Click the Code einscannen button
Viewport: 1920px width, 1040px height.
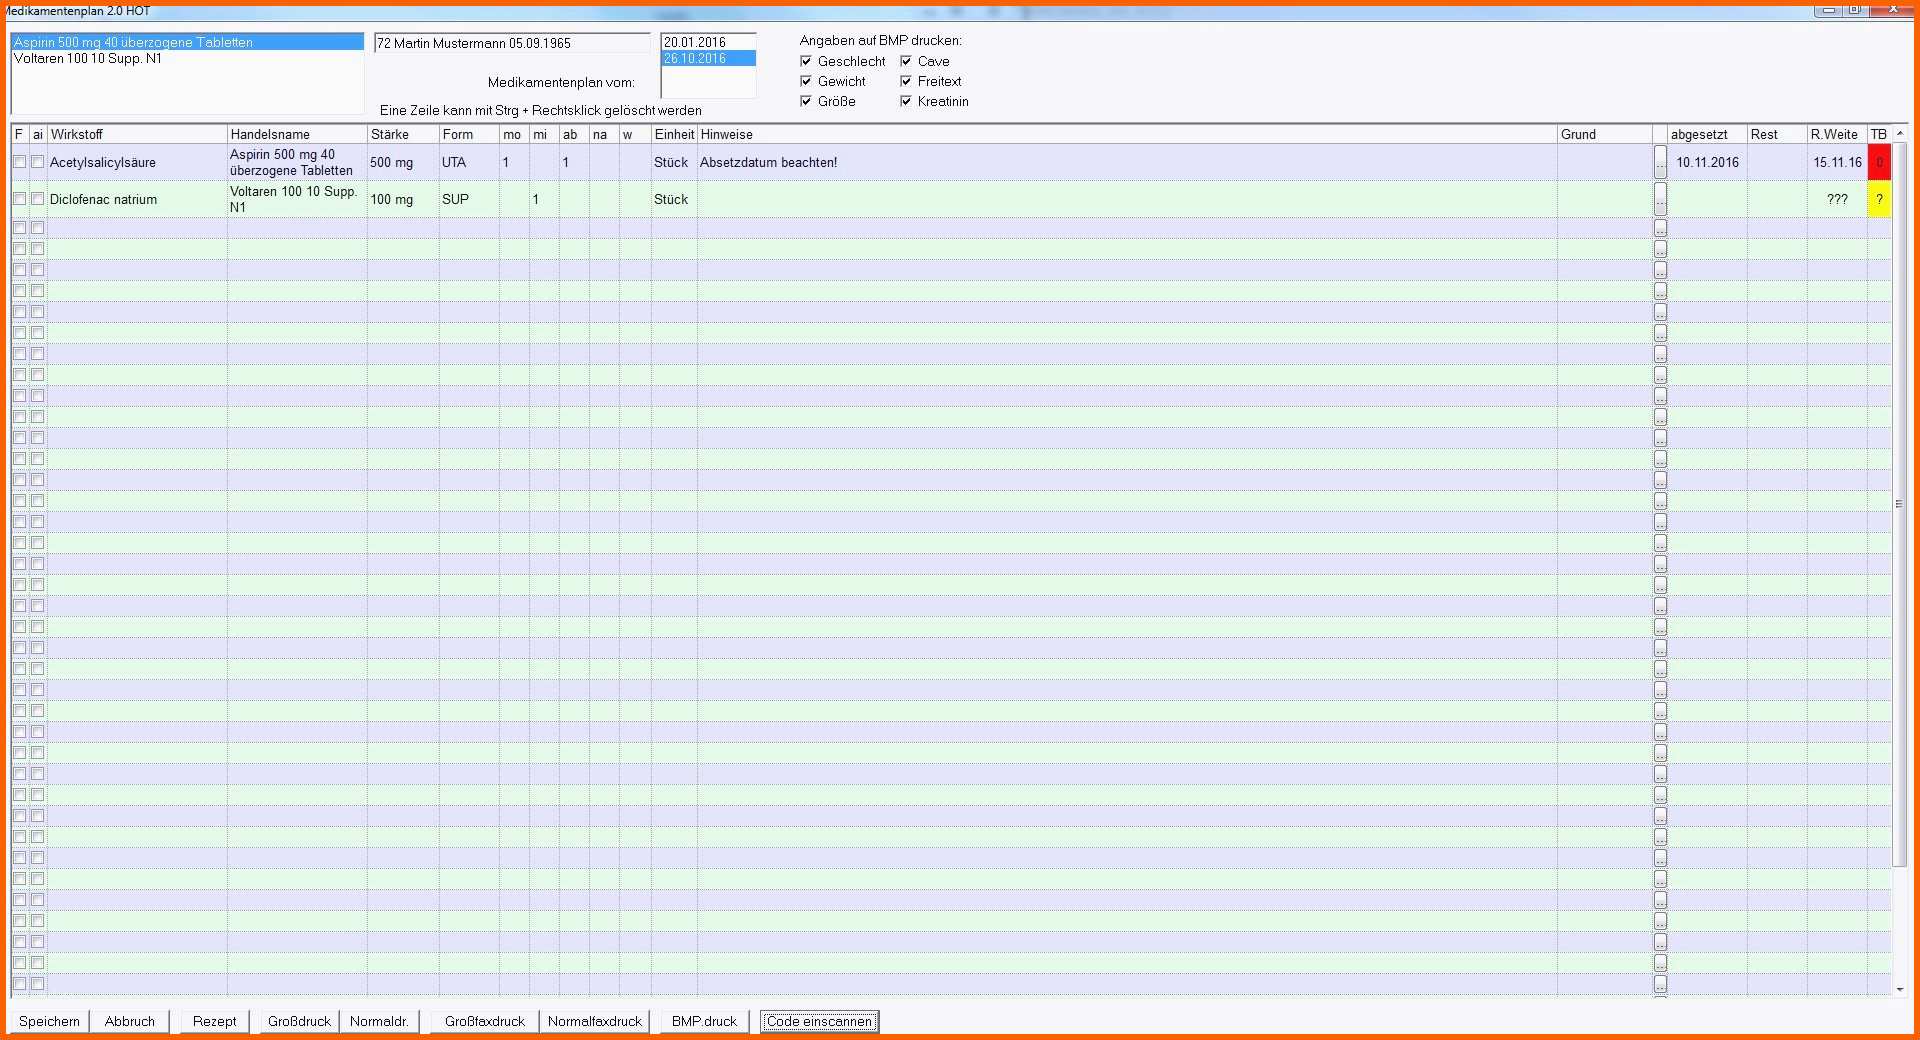(x=819, y=1021)
